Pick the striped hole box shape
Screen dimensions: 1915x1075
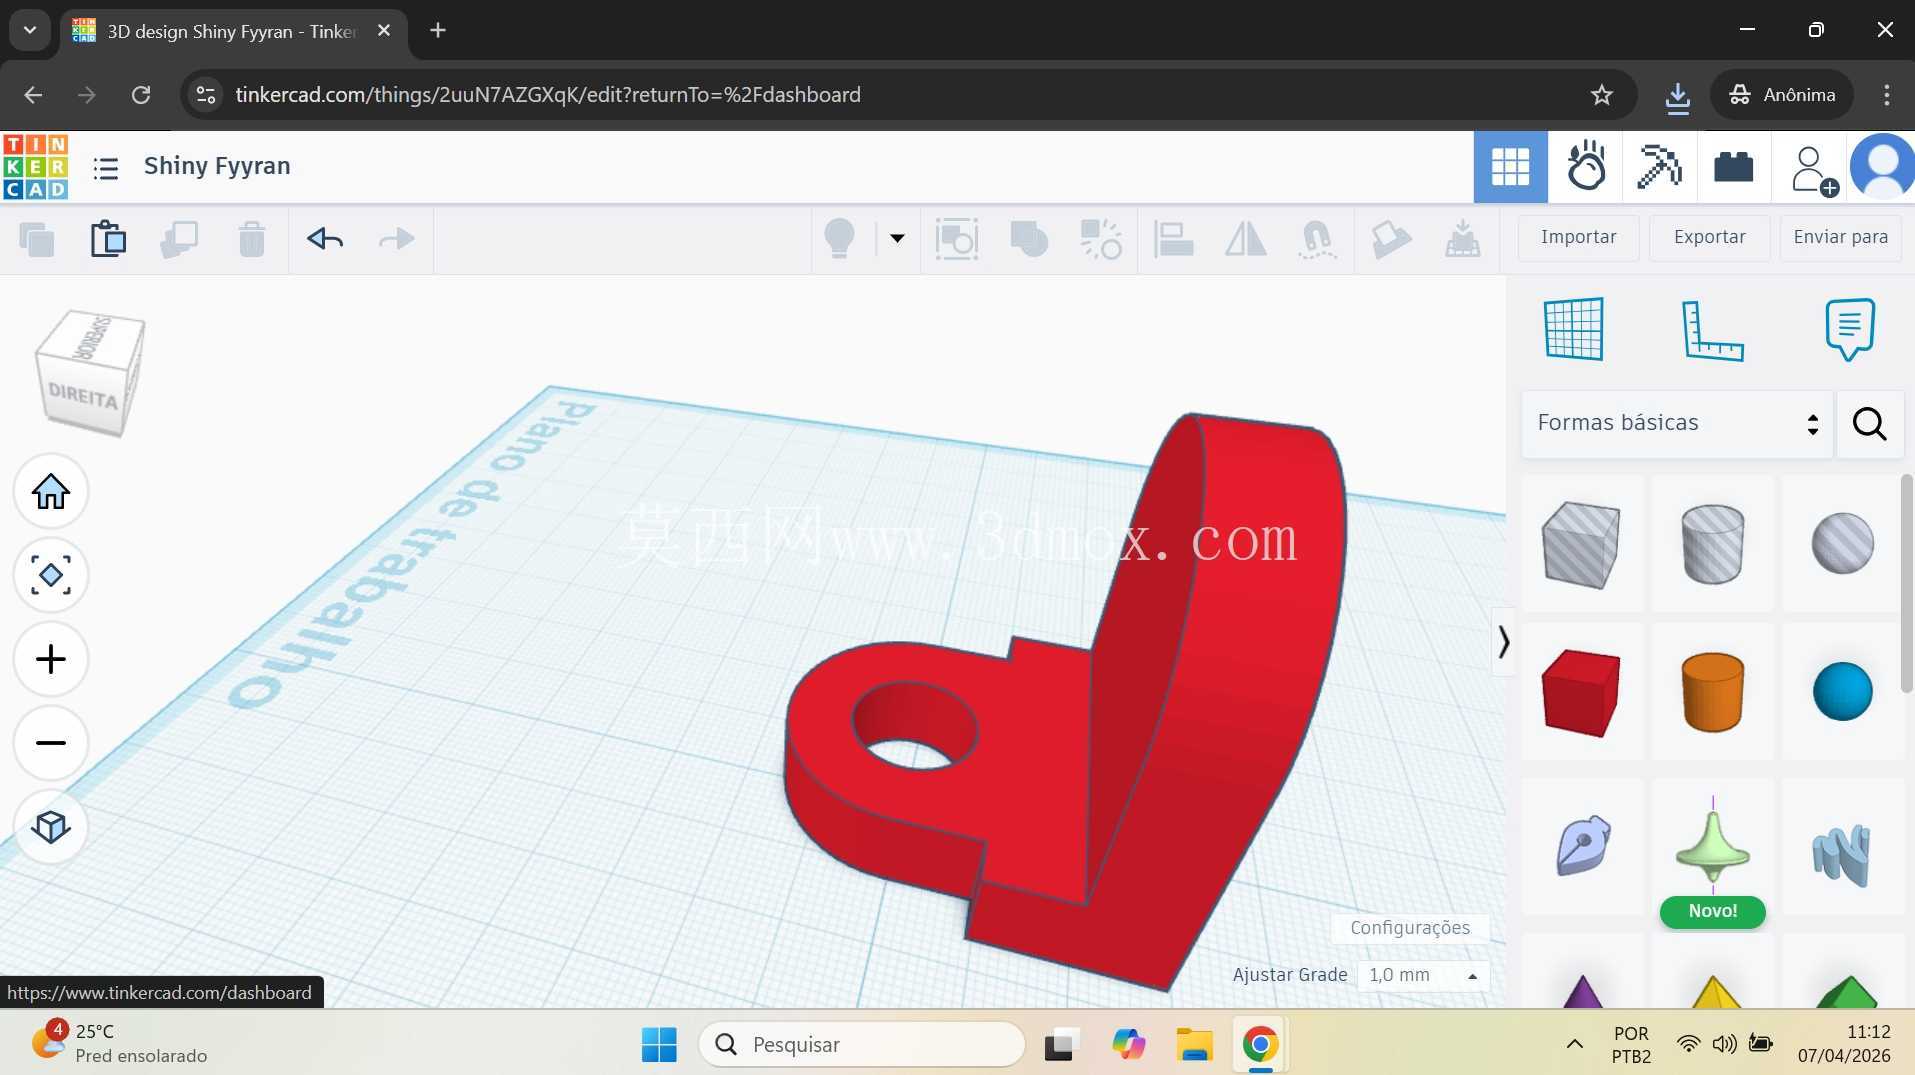tap(1581, 545)
